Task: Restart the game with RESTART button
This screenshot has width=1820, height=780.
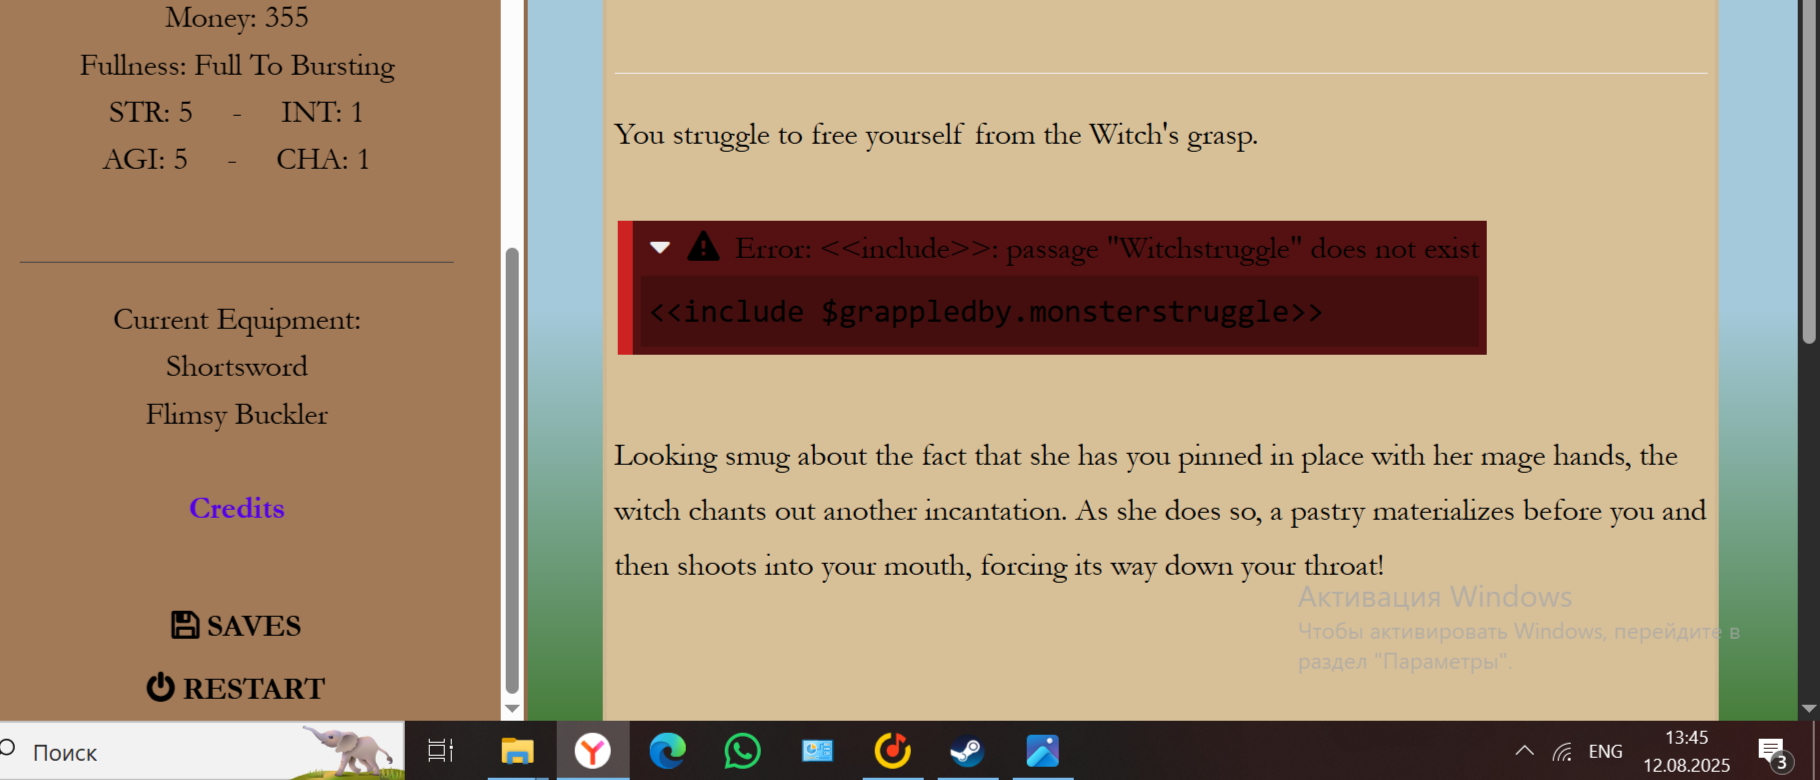Action: (236, 688)
